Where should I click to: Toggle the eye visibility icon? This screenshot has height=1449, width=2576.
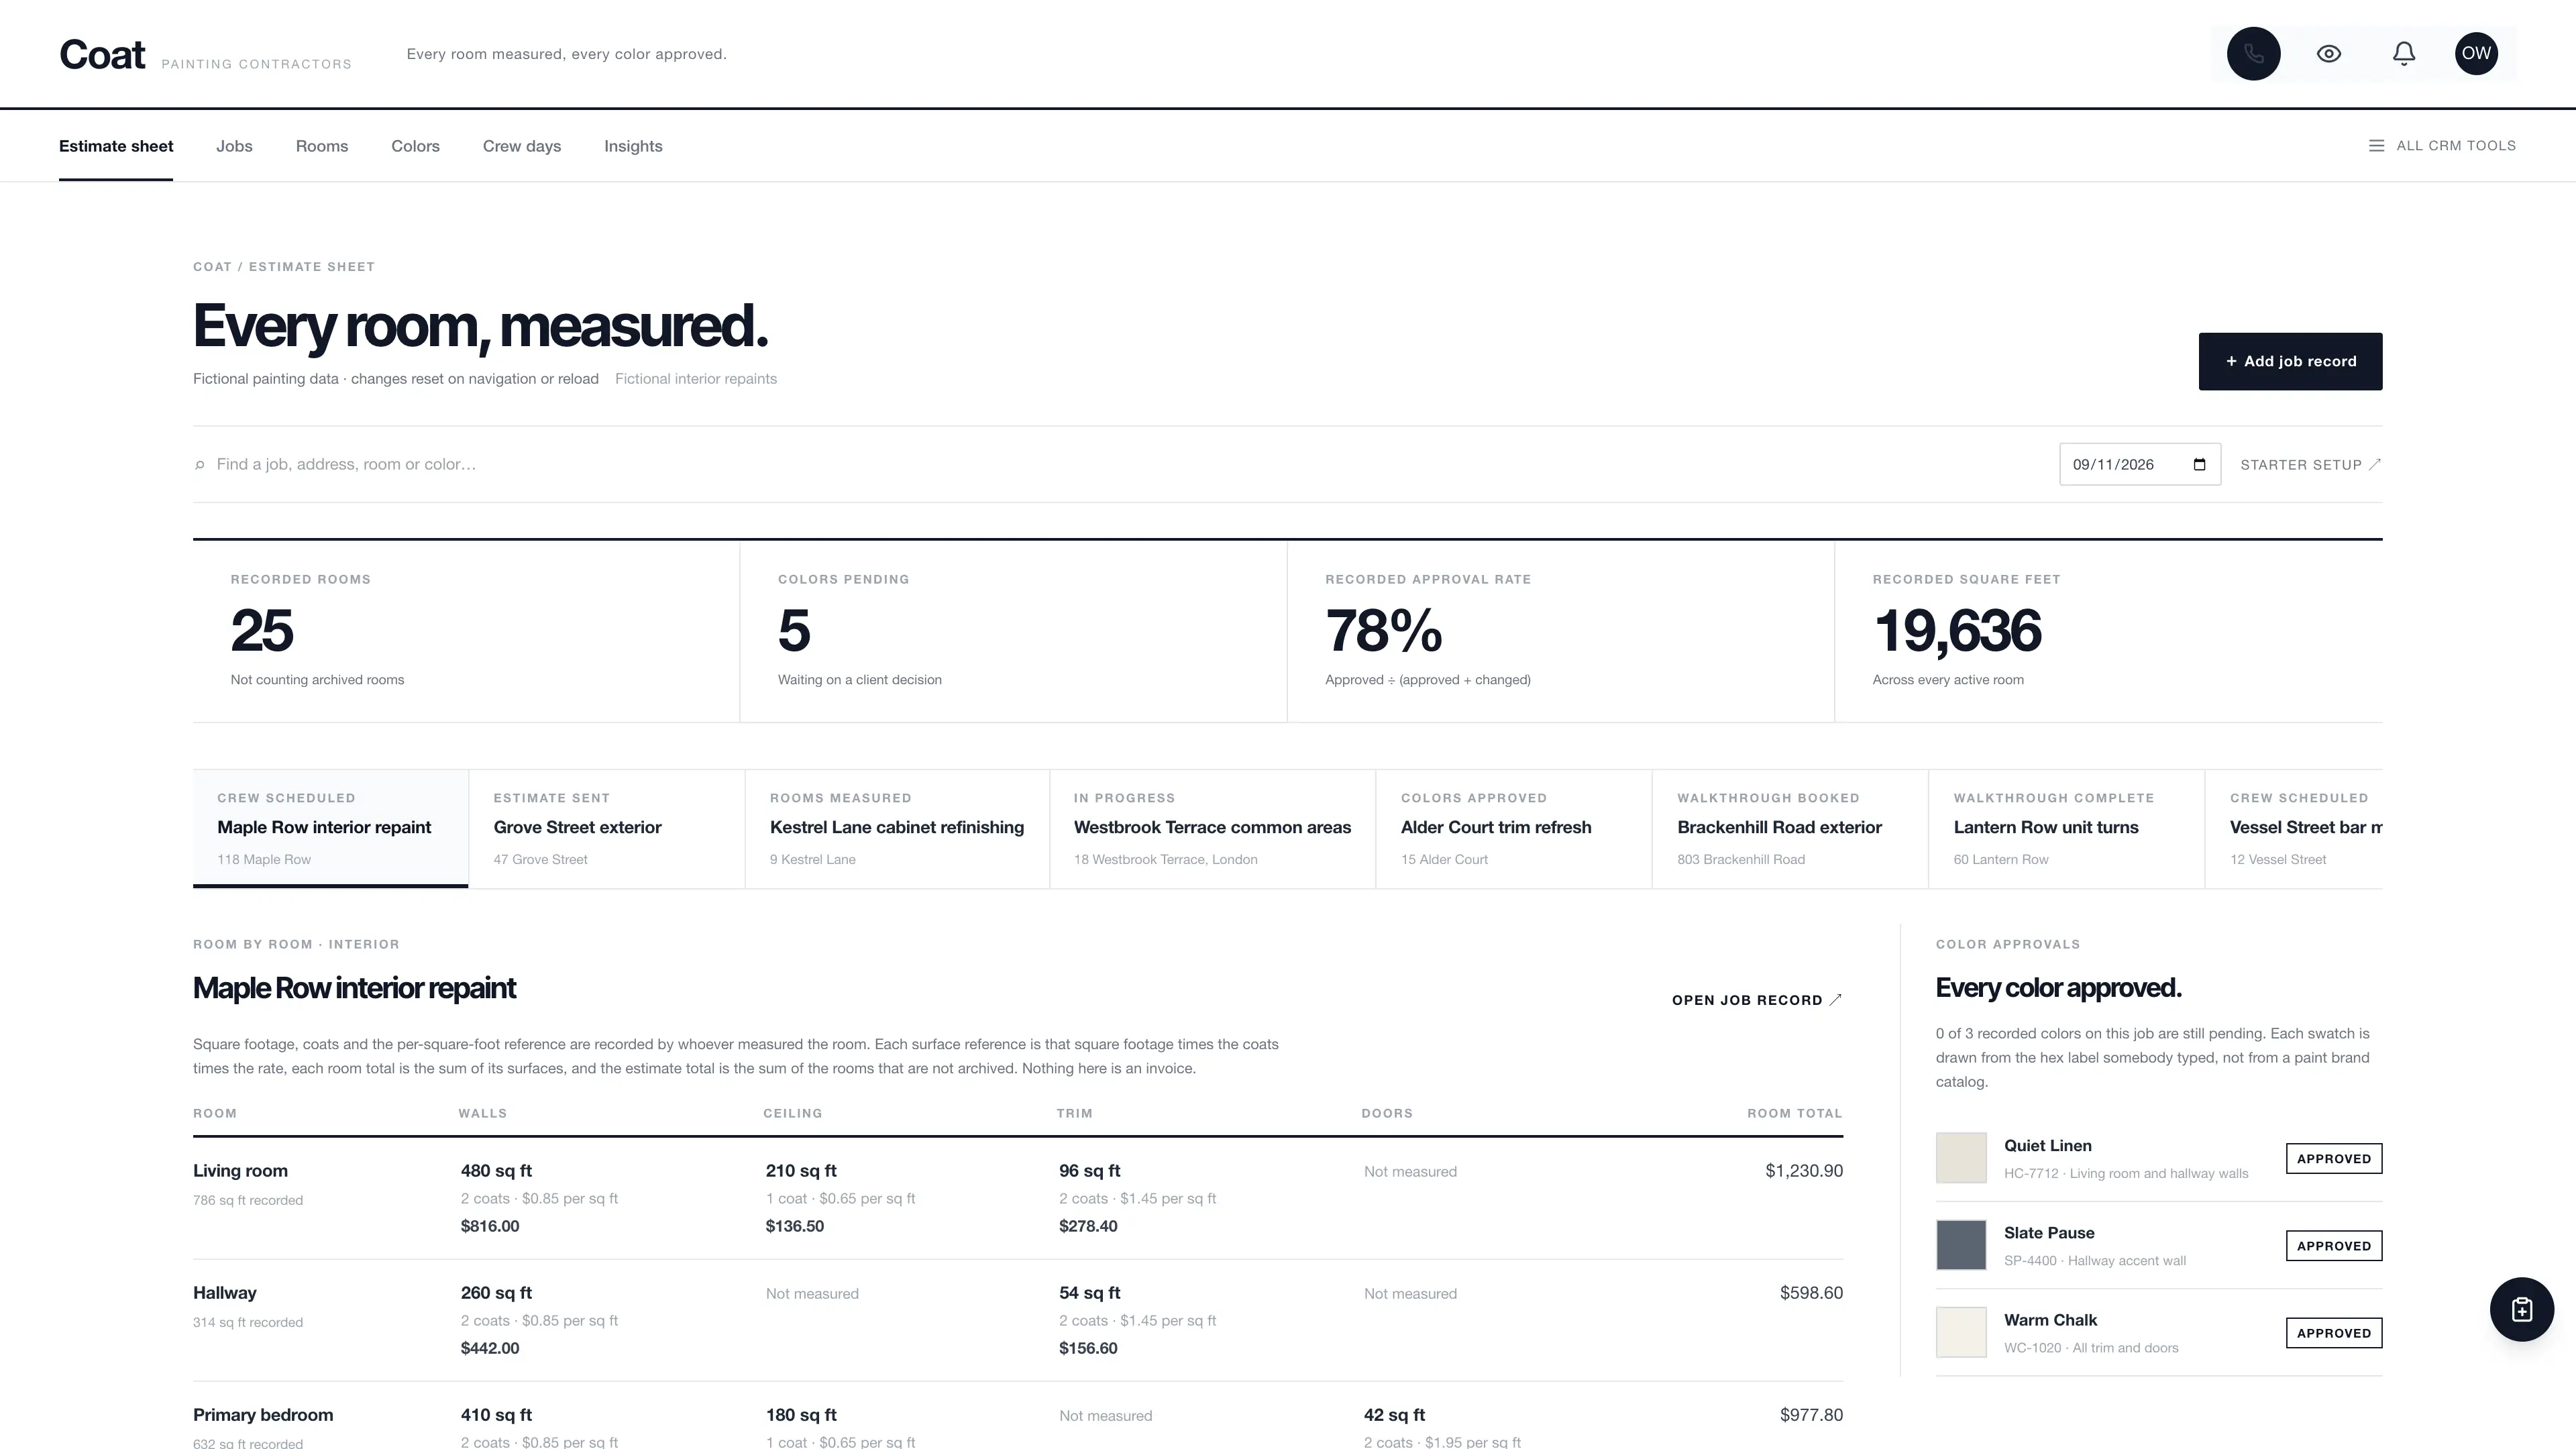coord(2329,54)
